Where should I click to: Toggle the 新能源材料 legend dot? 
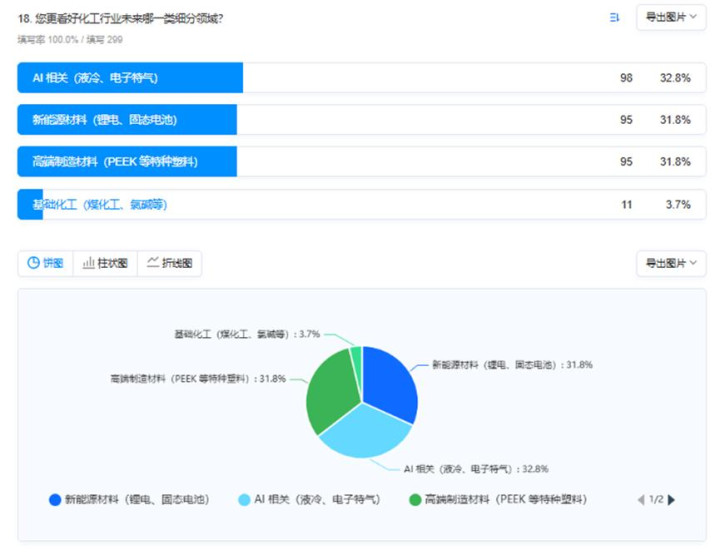click(x=55, y=500)
